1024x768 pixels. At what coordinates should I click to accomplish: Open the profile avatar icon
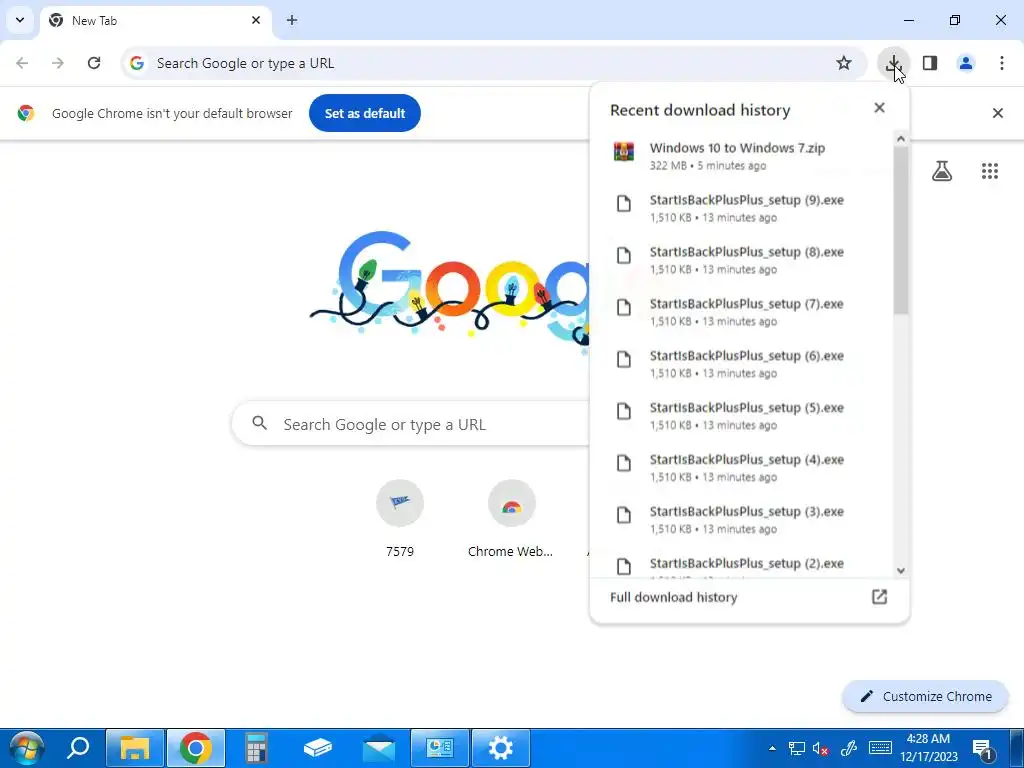pyautogui.click(x=965, y=63)
